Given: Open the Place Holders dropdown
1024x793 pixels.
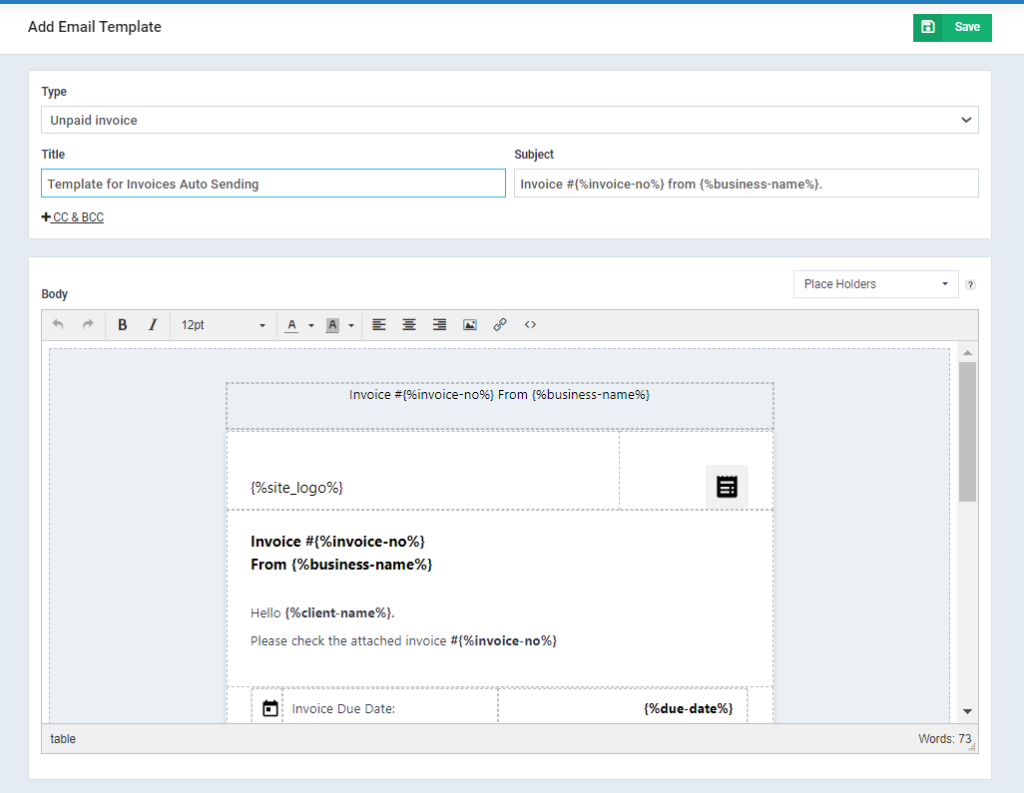Looking at the screenshot, I should tap(876, 284).
